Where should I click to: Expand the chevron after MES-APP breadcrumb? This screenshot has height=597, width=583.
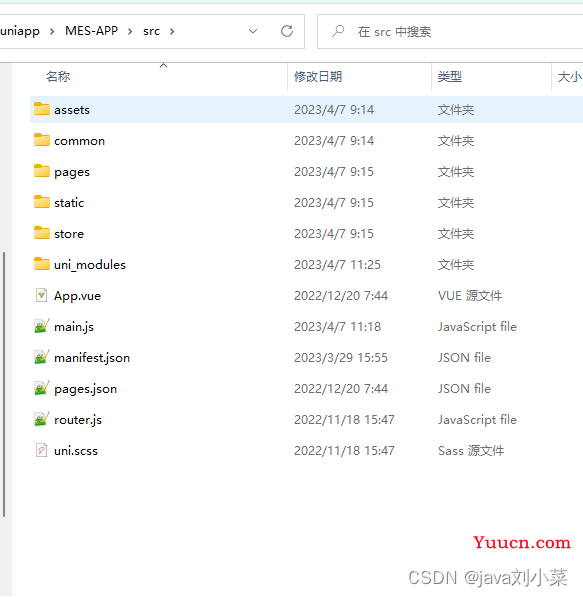130,31
